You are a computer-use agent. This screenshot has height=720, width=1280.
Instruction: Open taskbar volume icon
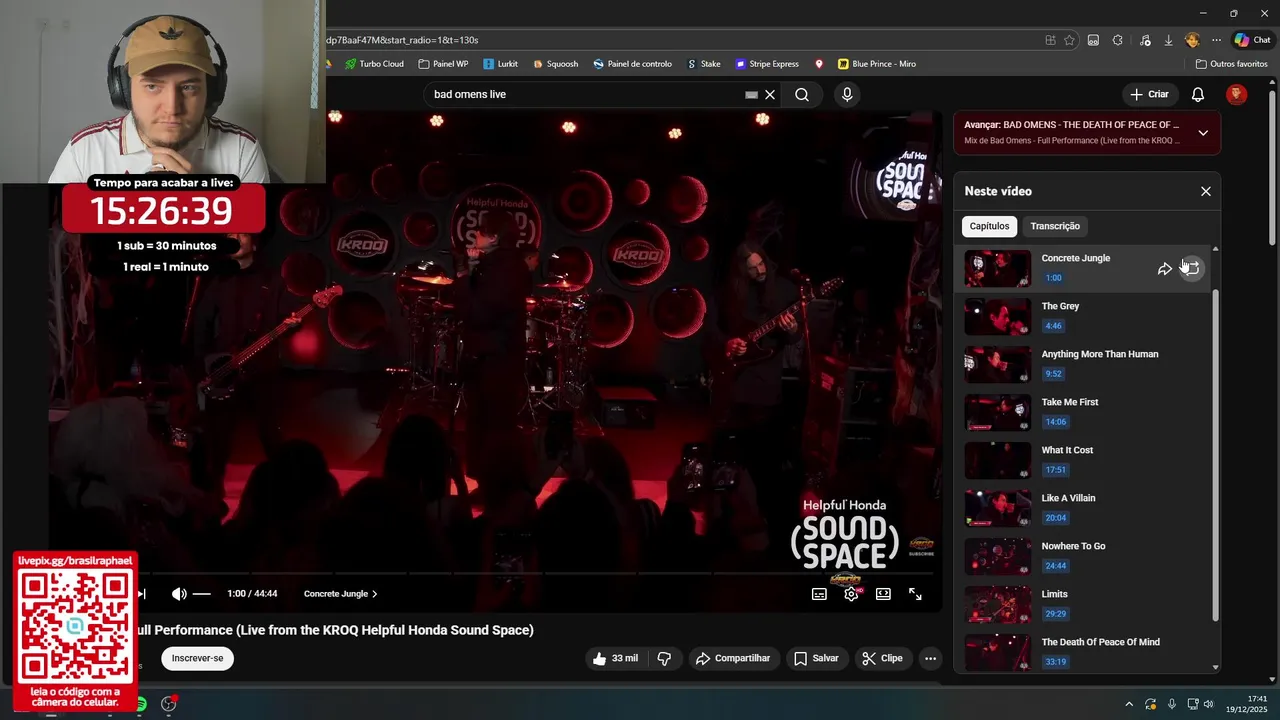point(1209,704)
